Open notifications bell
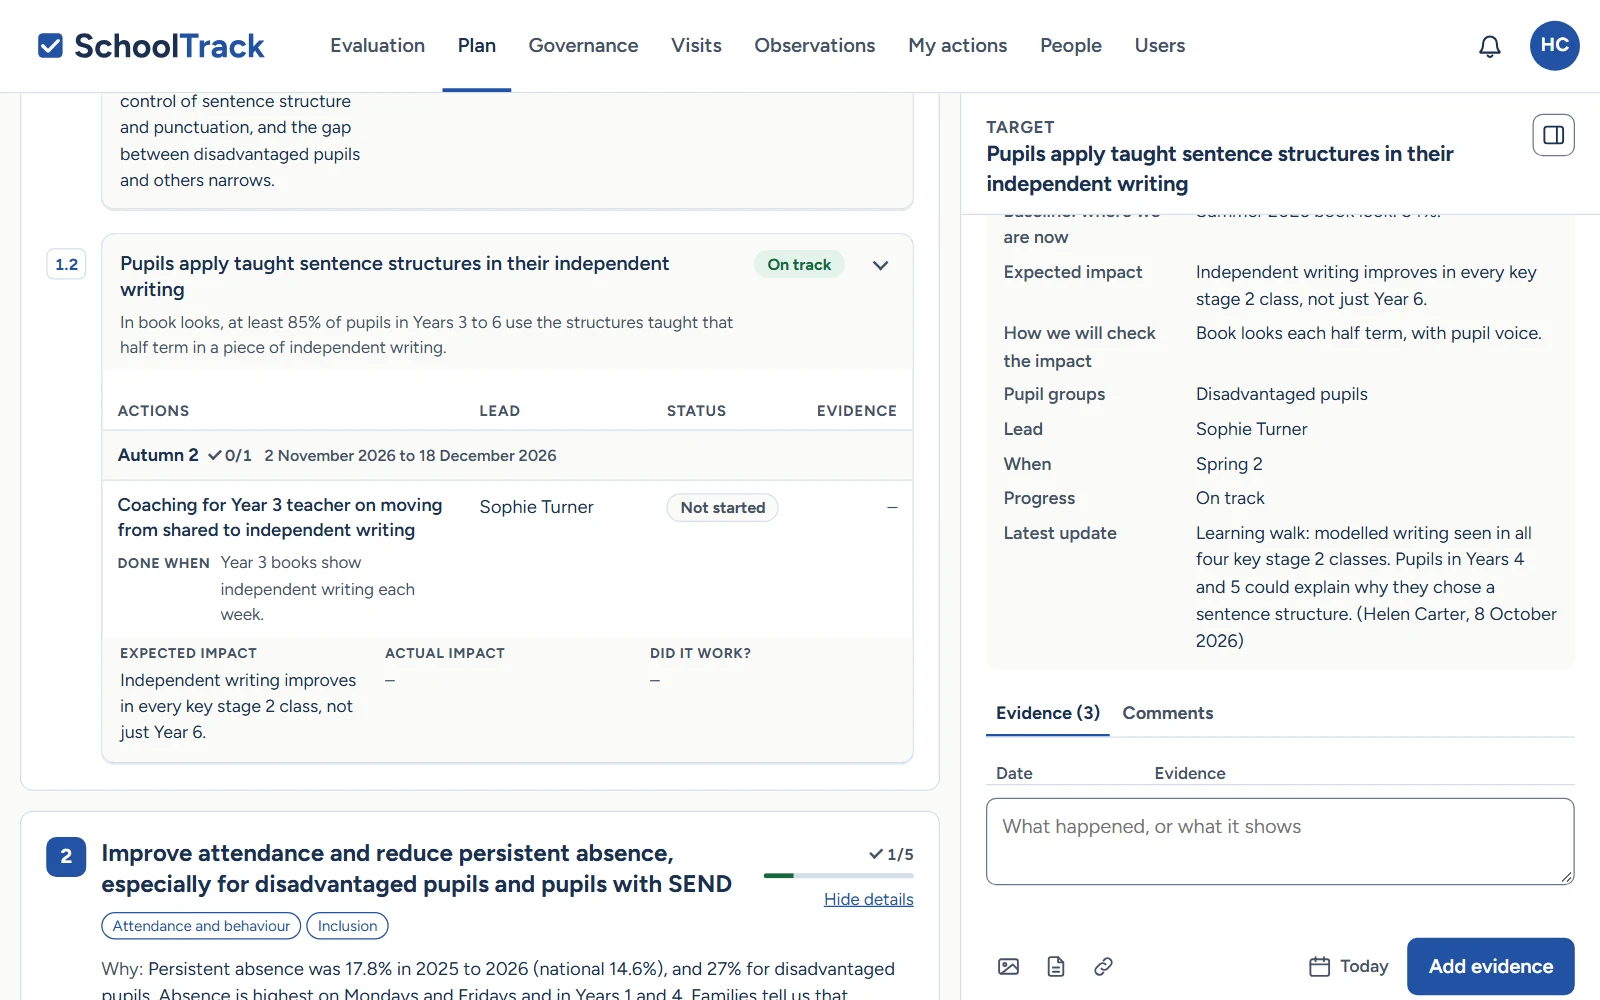1600x1000 pixels. (1490, 46)
